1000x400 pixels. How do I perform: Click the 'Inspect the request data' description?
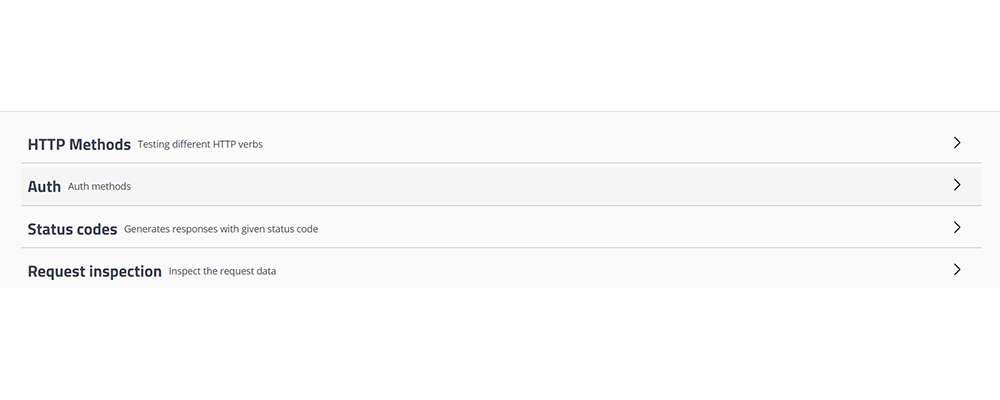pos(222,271)
